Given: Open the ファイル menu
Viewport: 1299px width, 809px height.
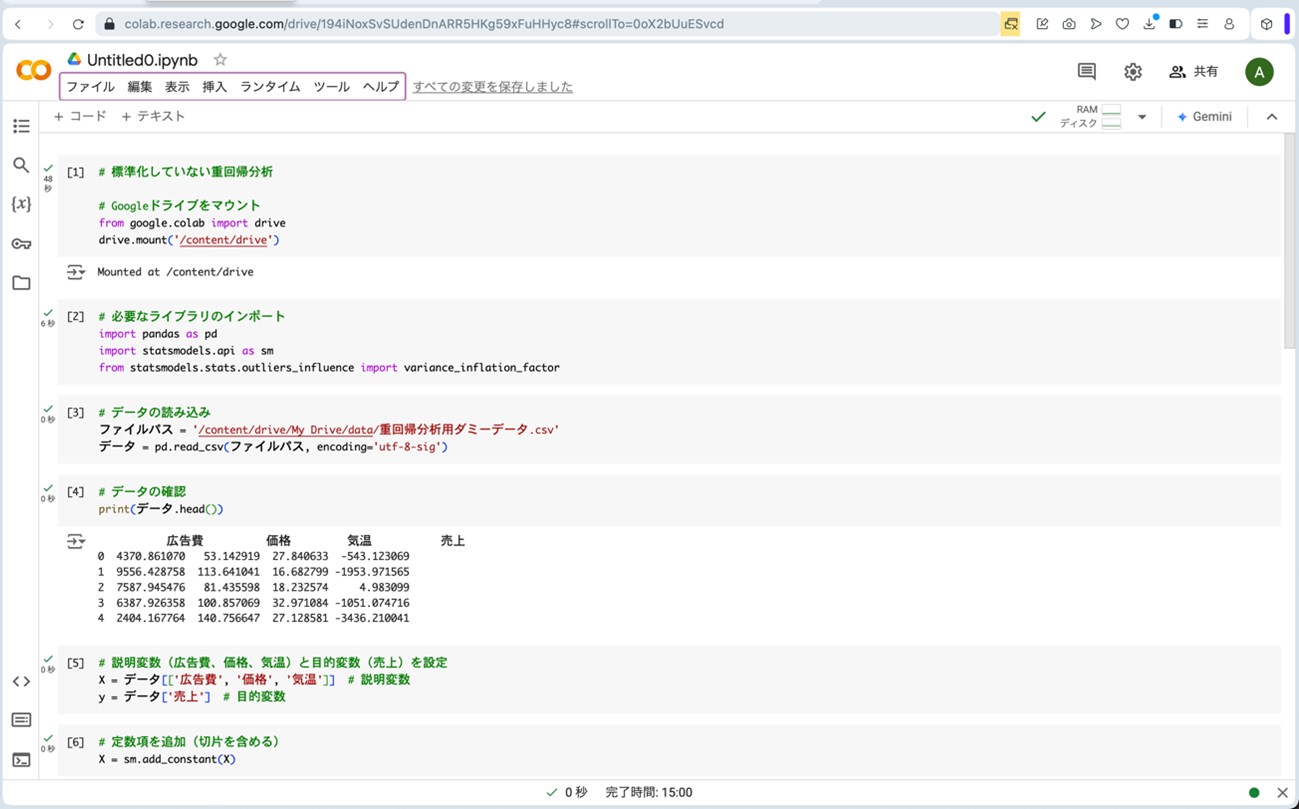Looking at the screenshot, I should [90, 87].
